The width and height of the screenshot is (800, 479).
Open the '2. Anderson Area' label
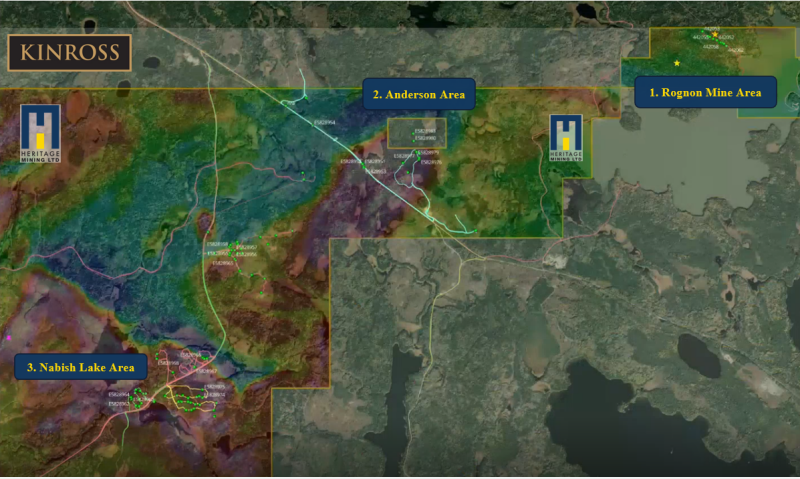click(419, 94)
